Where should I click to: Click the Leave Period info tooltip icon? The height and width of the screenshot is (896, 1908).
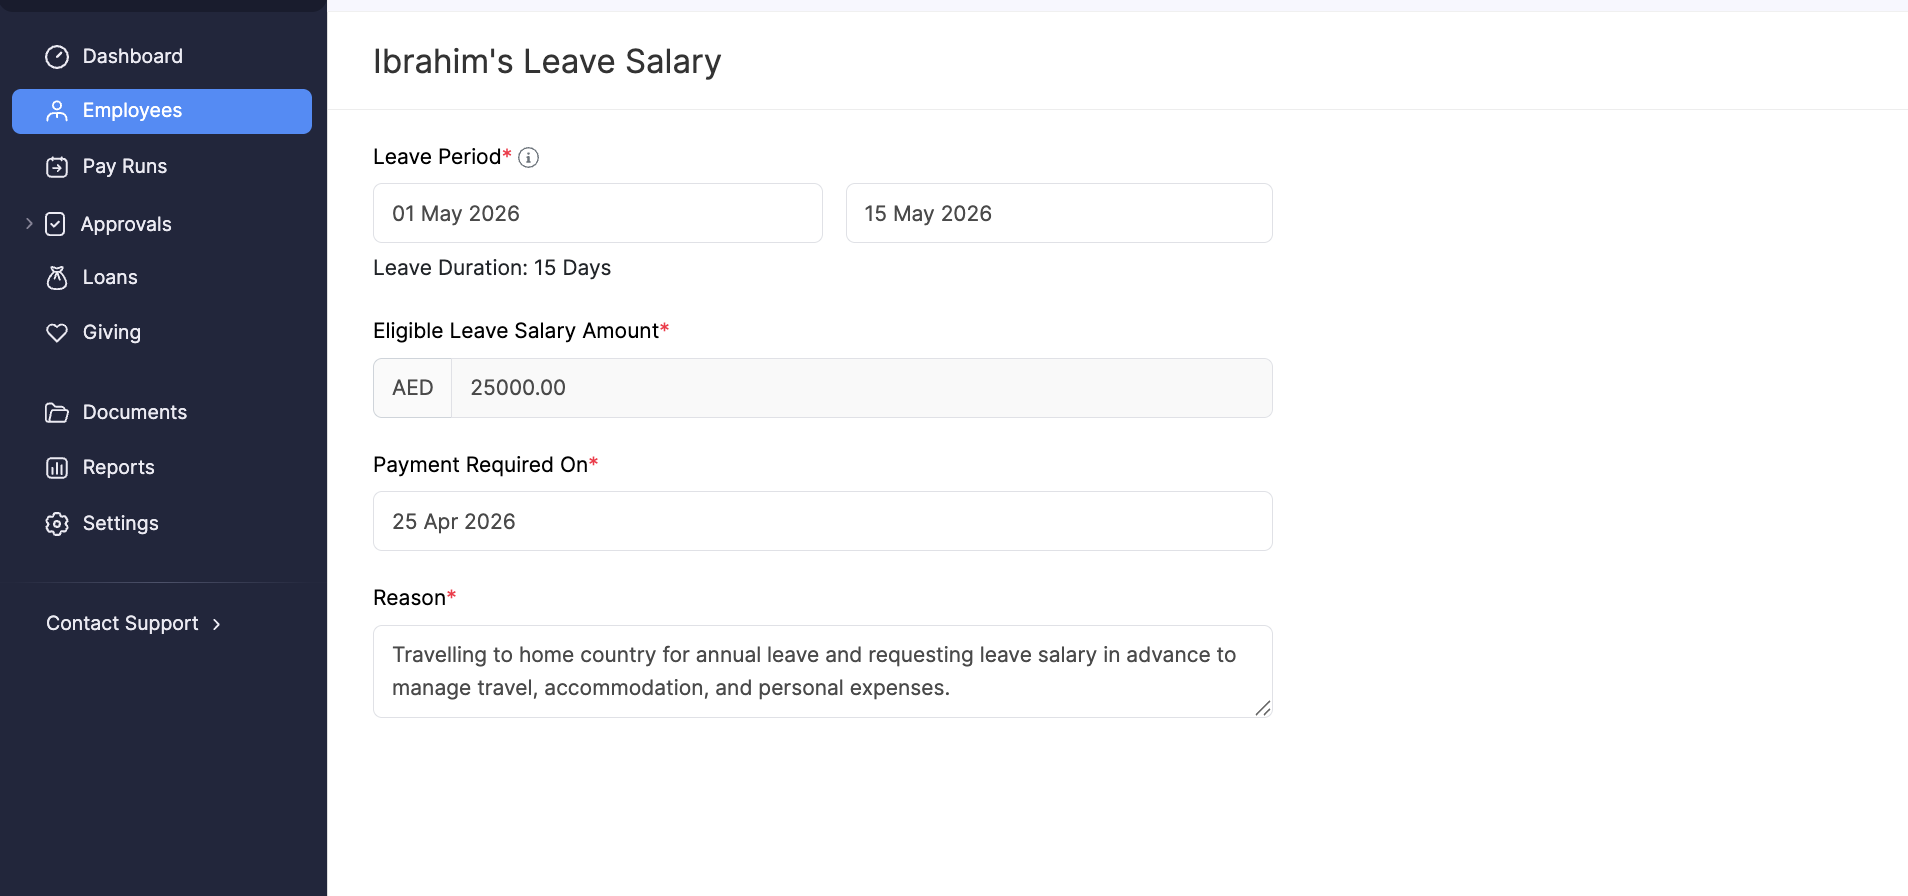(528, 157)
